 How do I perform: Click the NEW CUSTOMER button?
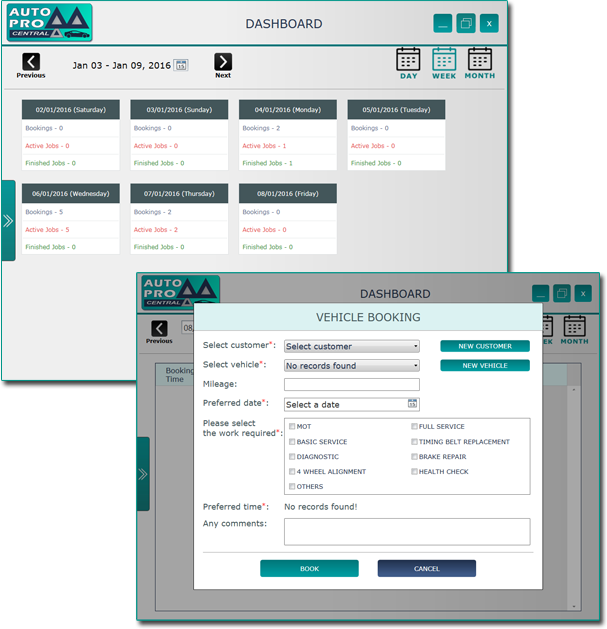(485, 346)
